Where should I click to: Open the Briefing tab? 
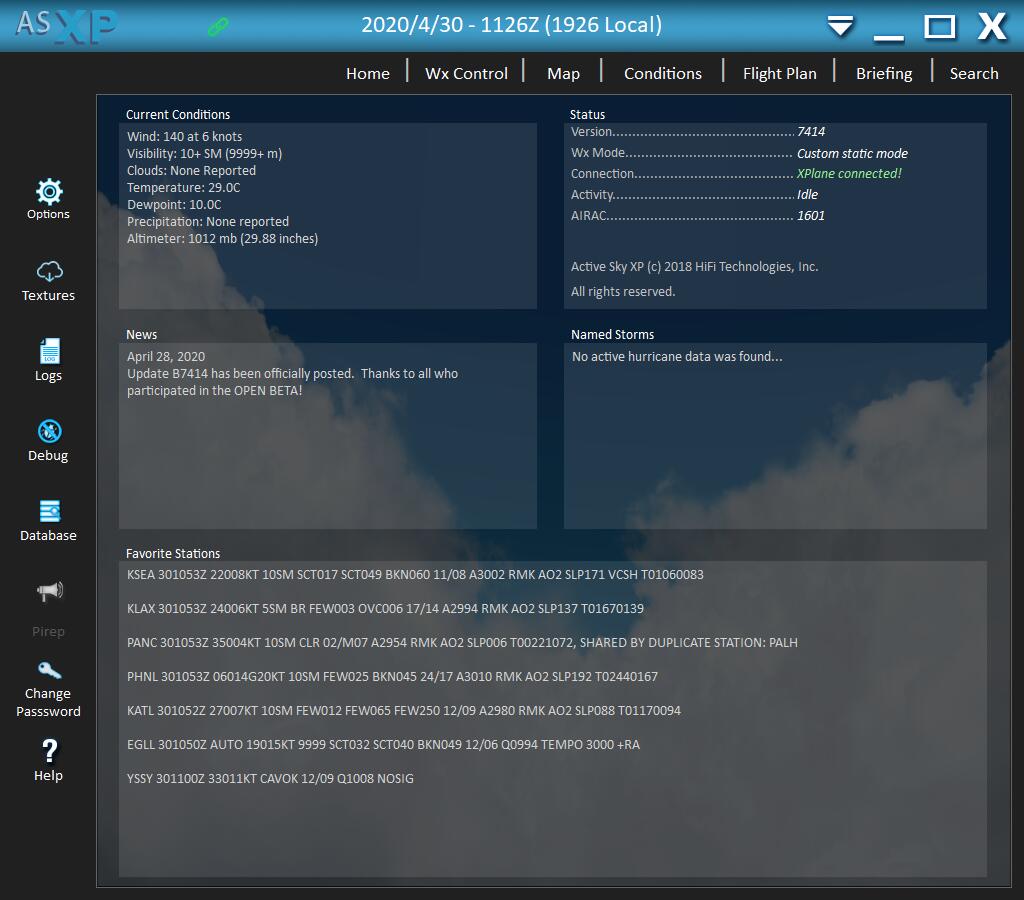click(x=884, y=73)
